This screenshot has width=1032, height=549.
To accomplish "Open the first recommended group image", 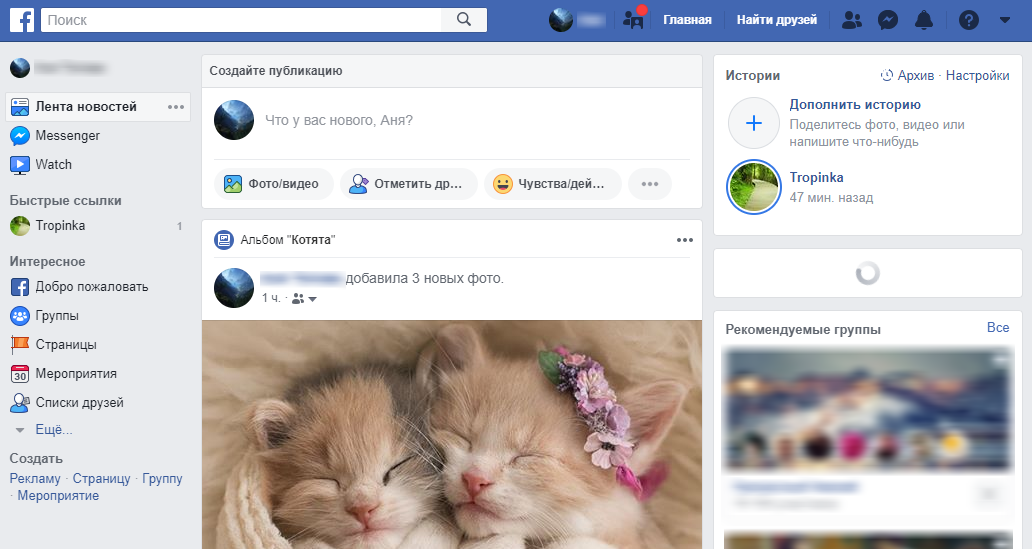I will (x=867, y=409).
